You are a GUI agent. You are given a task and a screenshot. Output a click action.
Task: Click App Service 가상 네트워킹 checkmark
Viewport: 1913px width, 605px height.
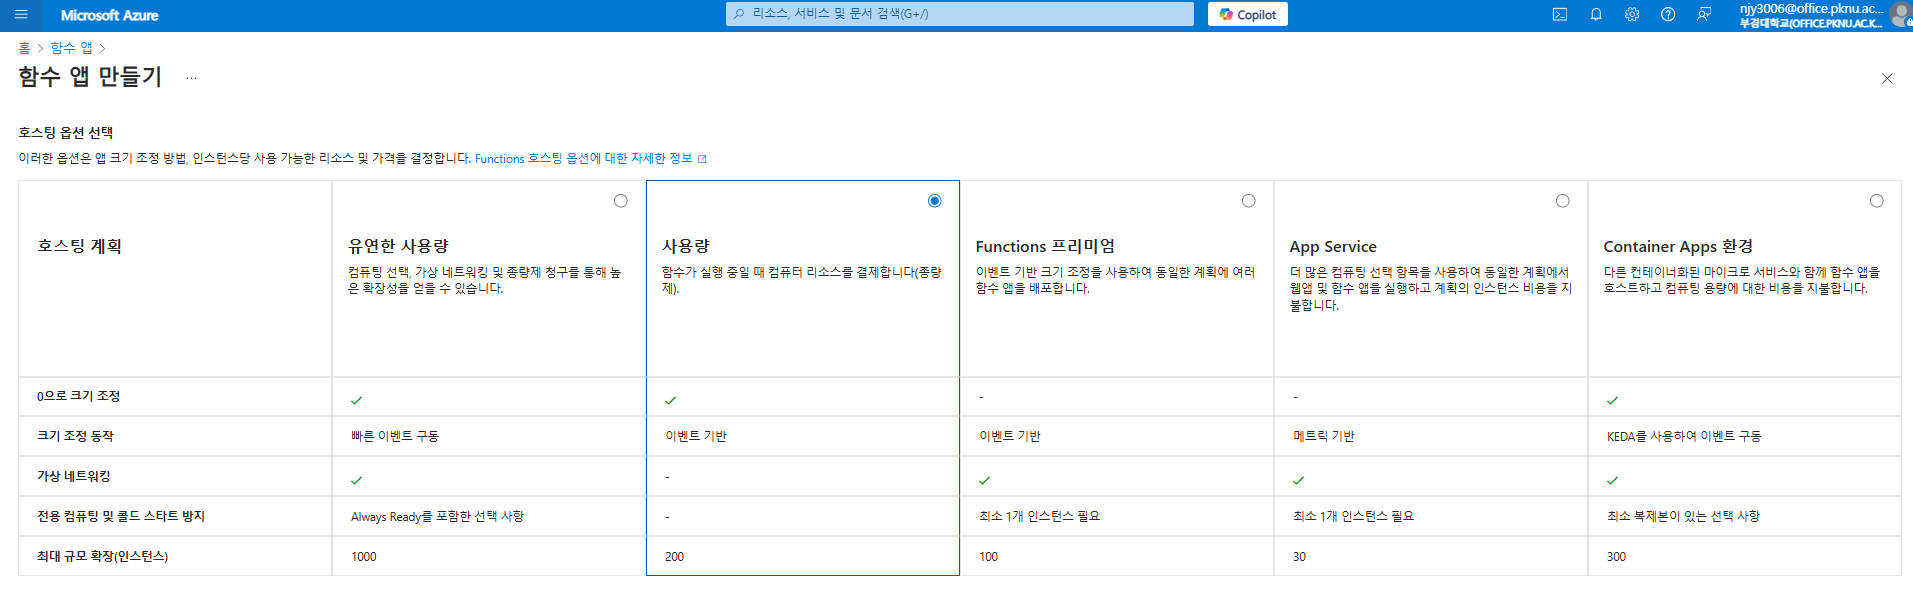[1299, 480]
